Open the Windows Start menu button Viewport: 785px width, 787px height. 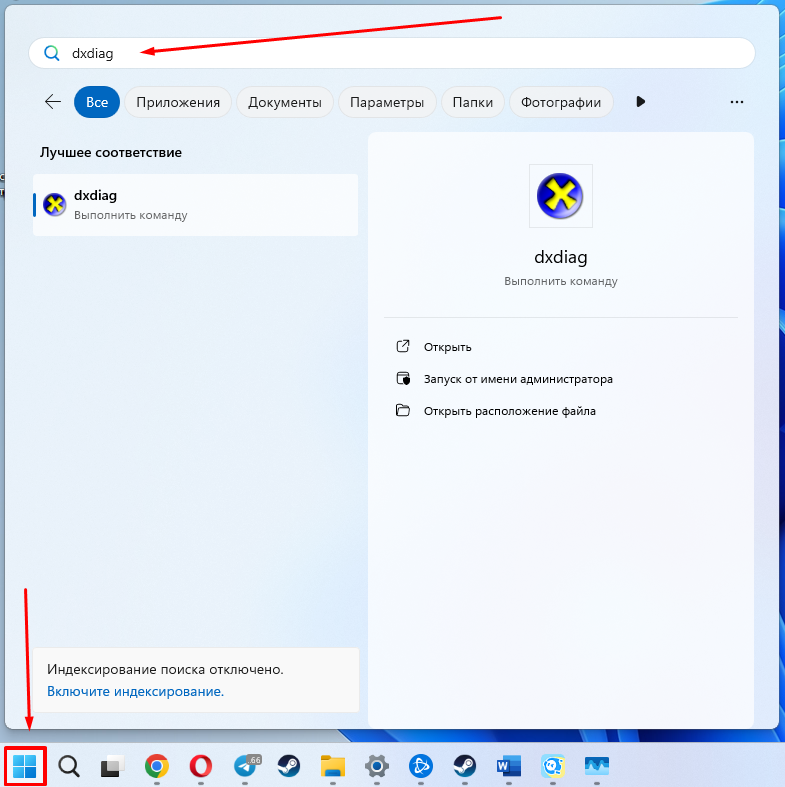[25, 766]
